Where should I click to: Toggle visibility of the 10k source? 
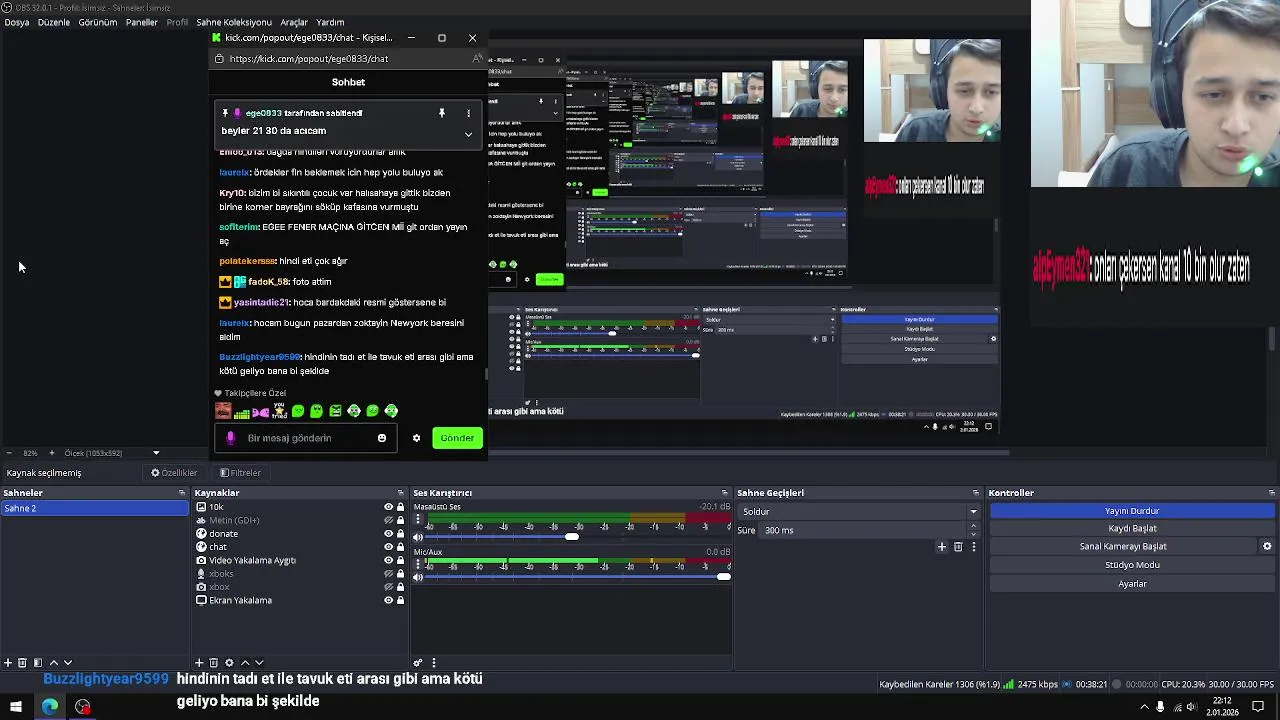click(388, 507)
